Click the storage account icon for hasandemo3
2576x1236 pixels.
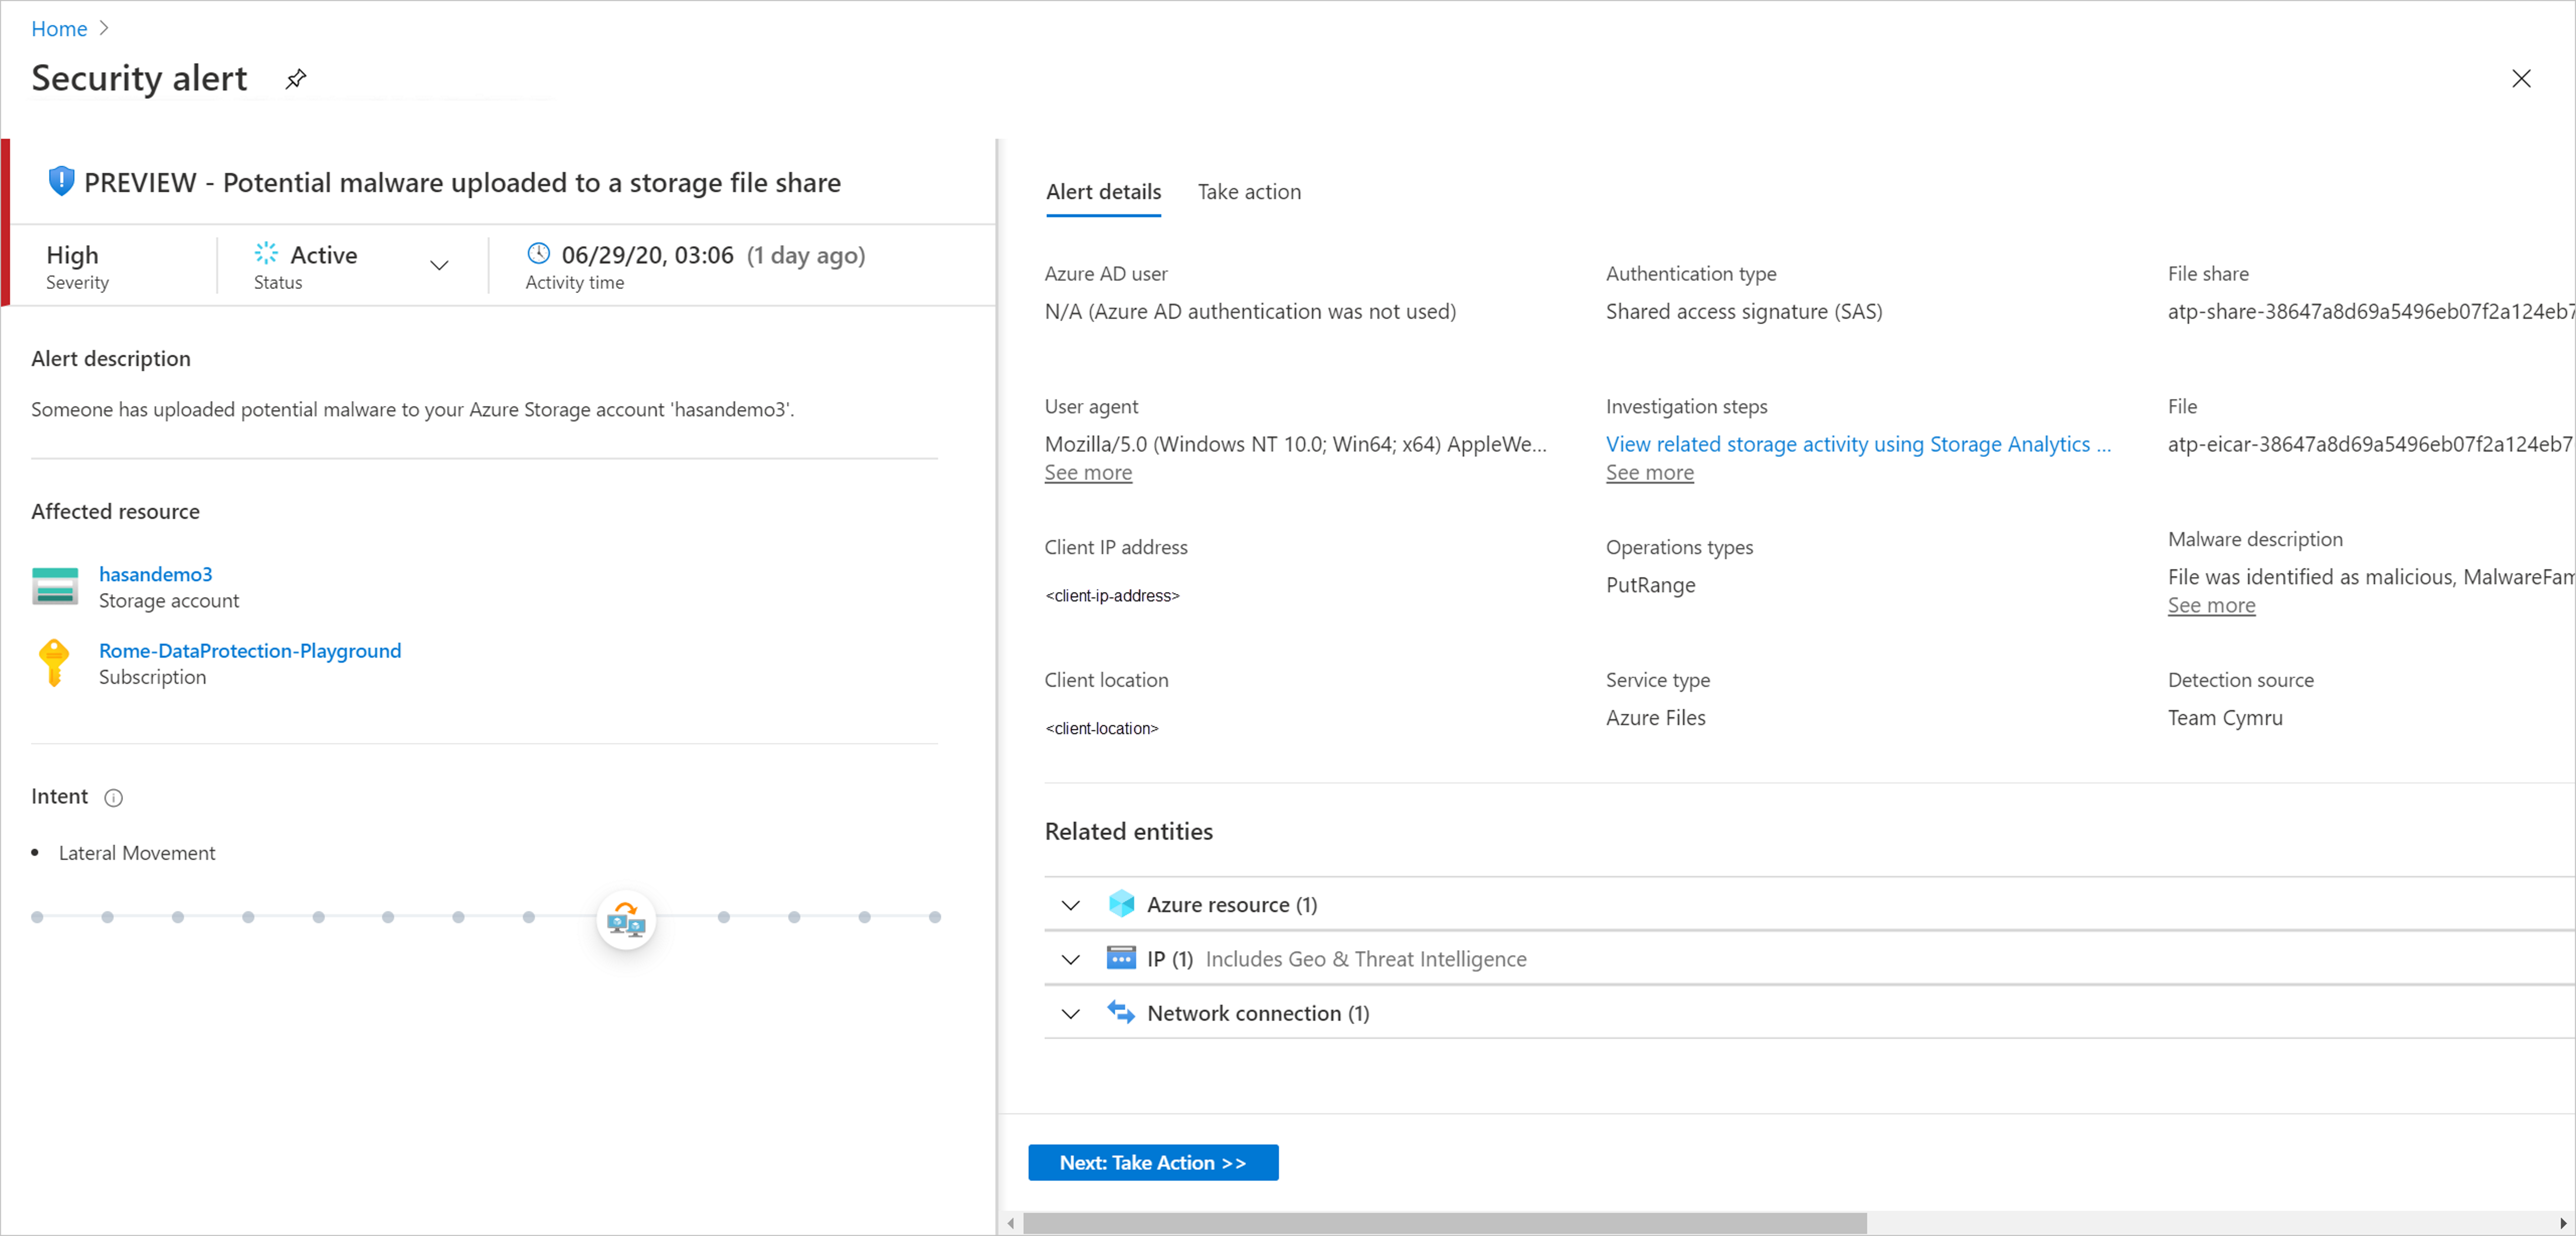55,586
